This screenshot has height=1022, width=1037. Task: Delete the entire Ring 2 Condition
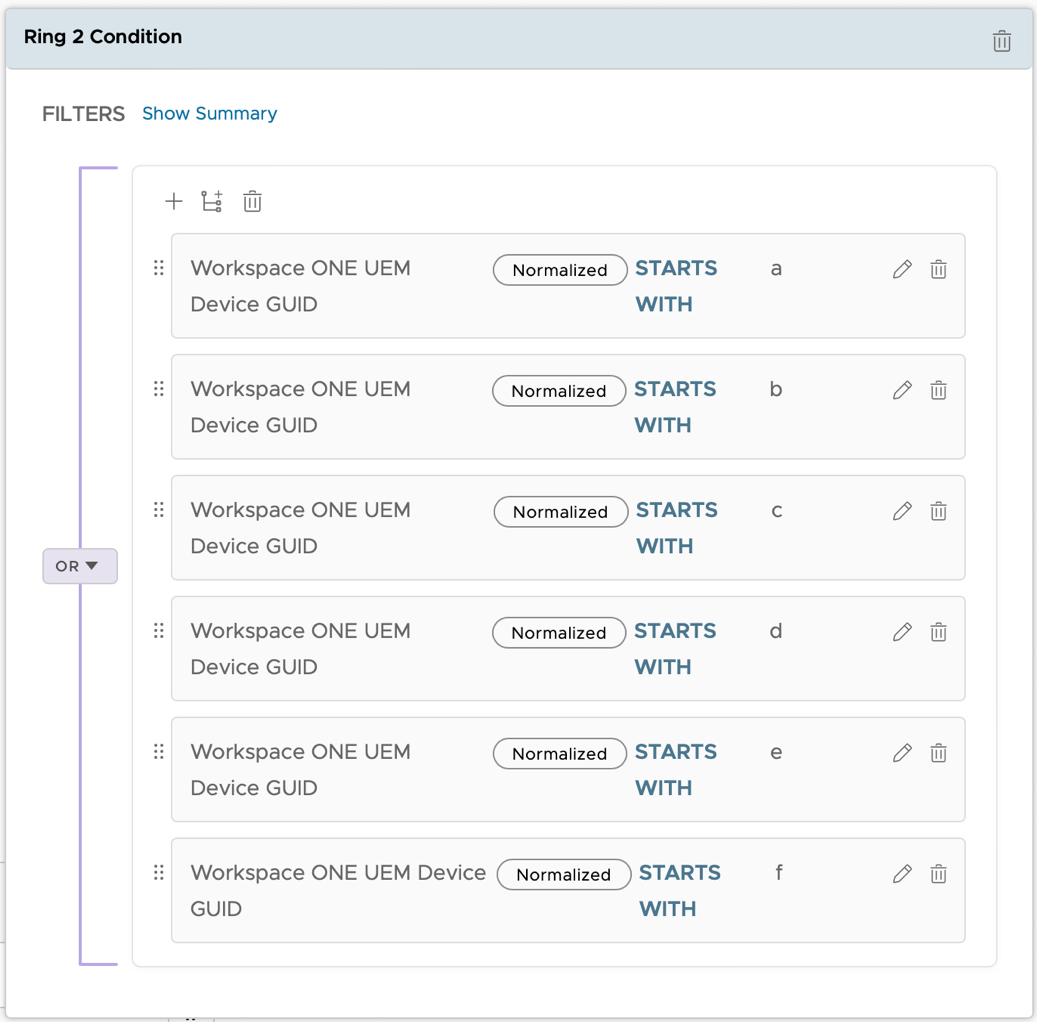pyautogui.click(x=1001, y=41)
